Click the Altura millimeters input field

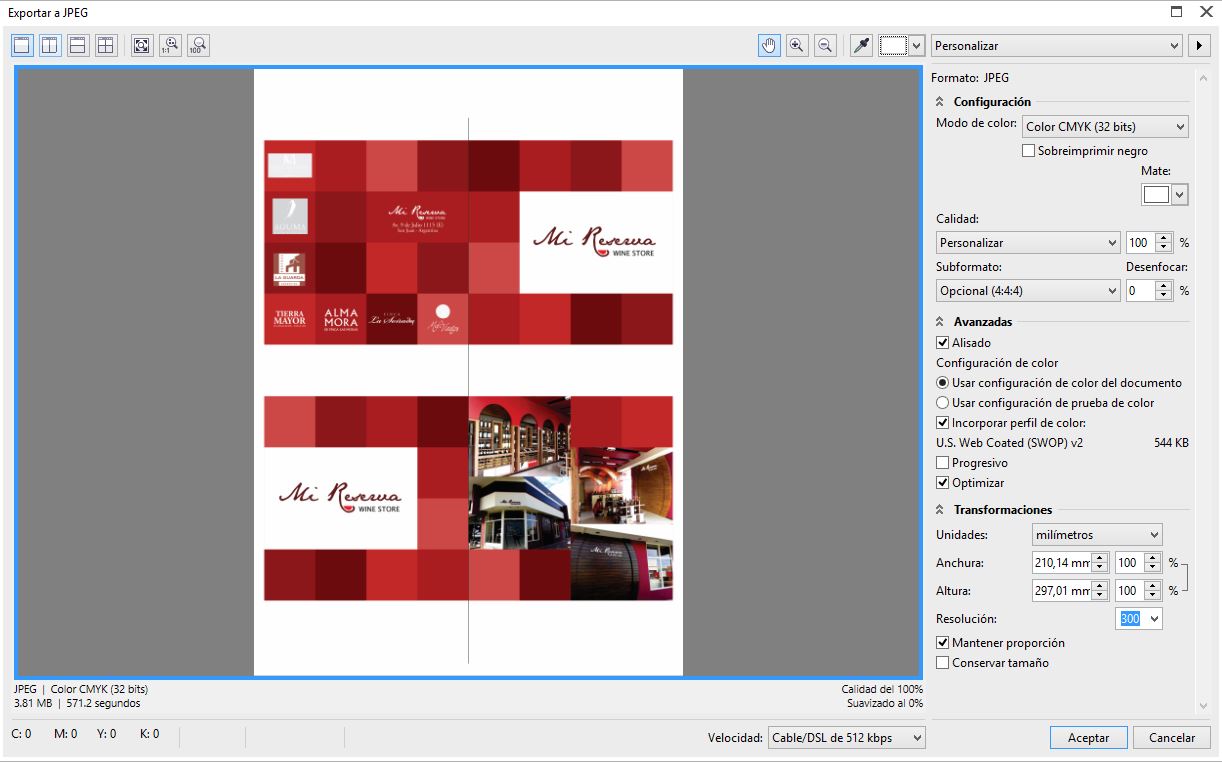click(x=1062, y=591)
